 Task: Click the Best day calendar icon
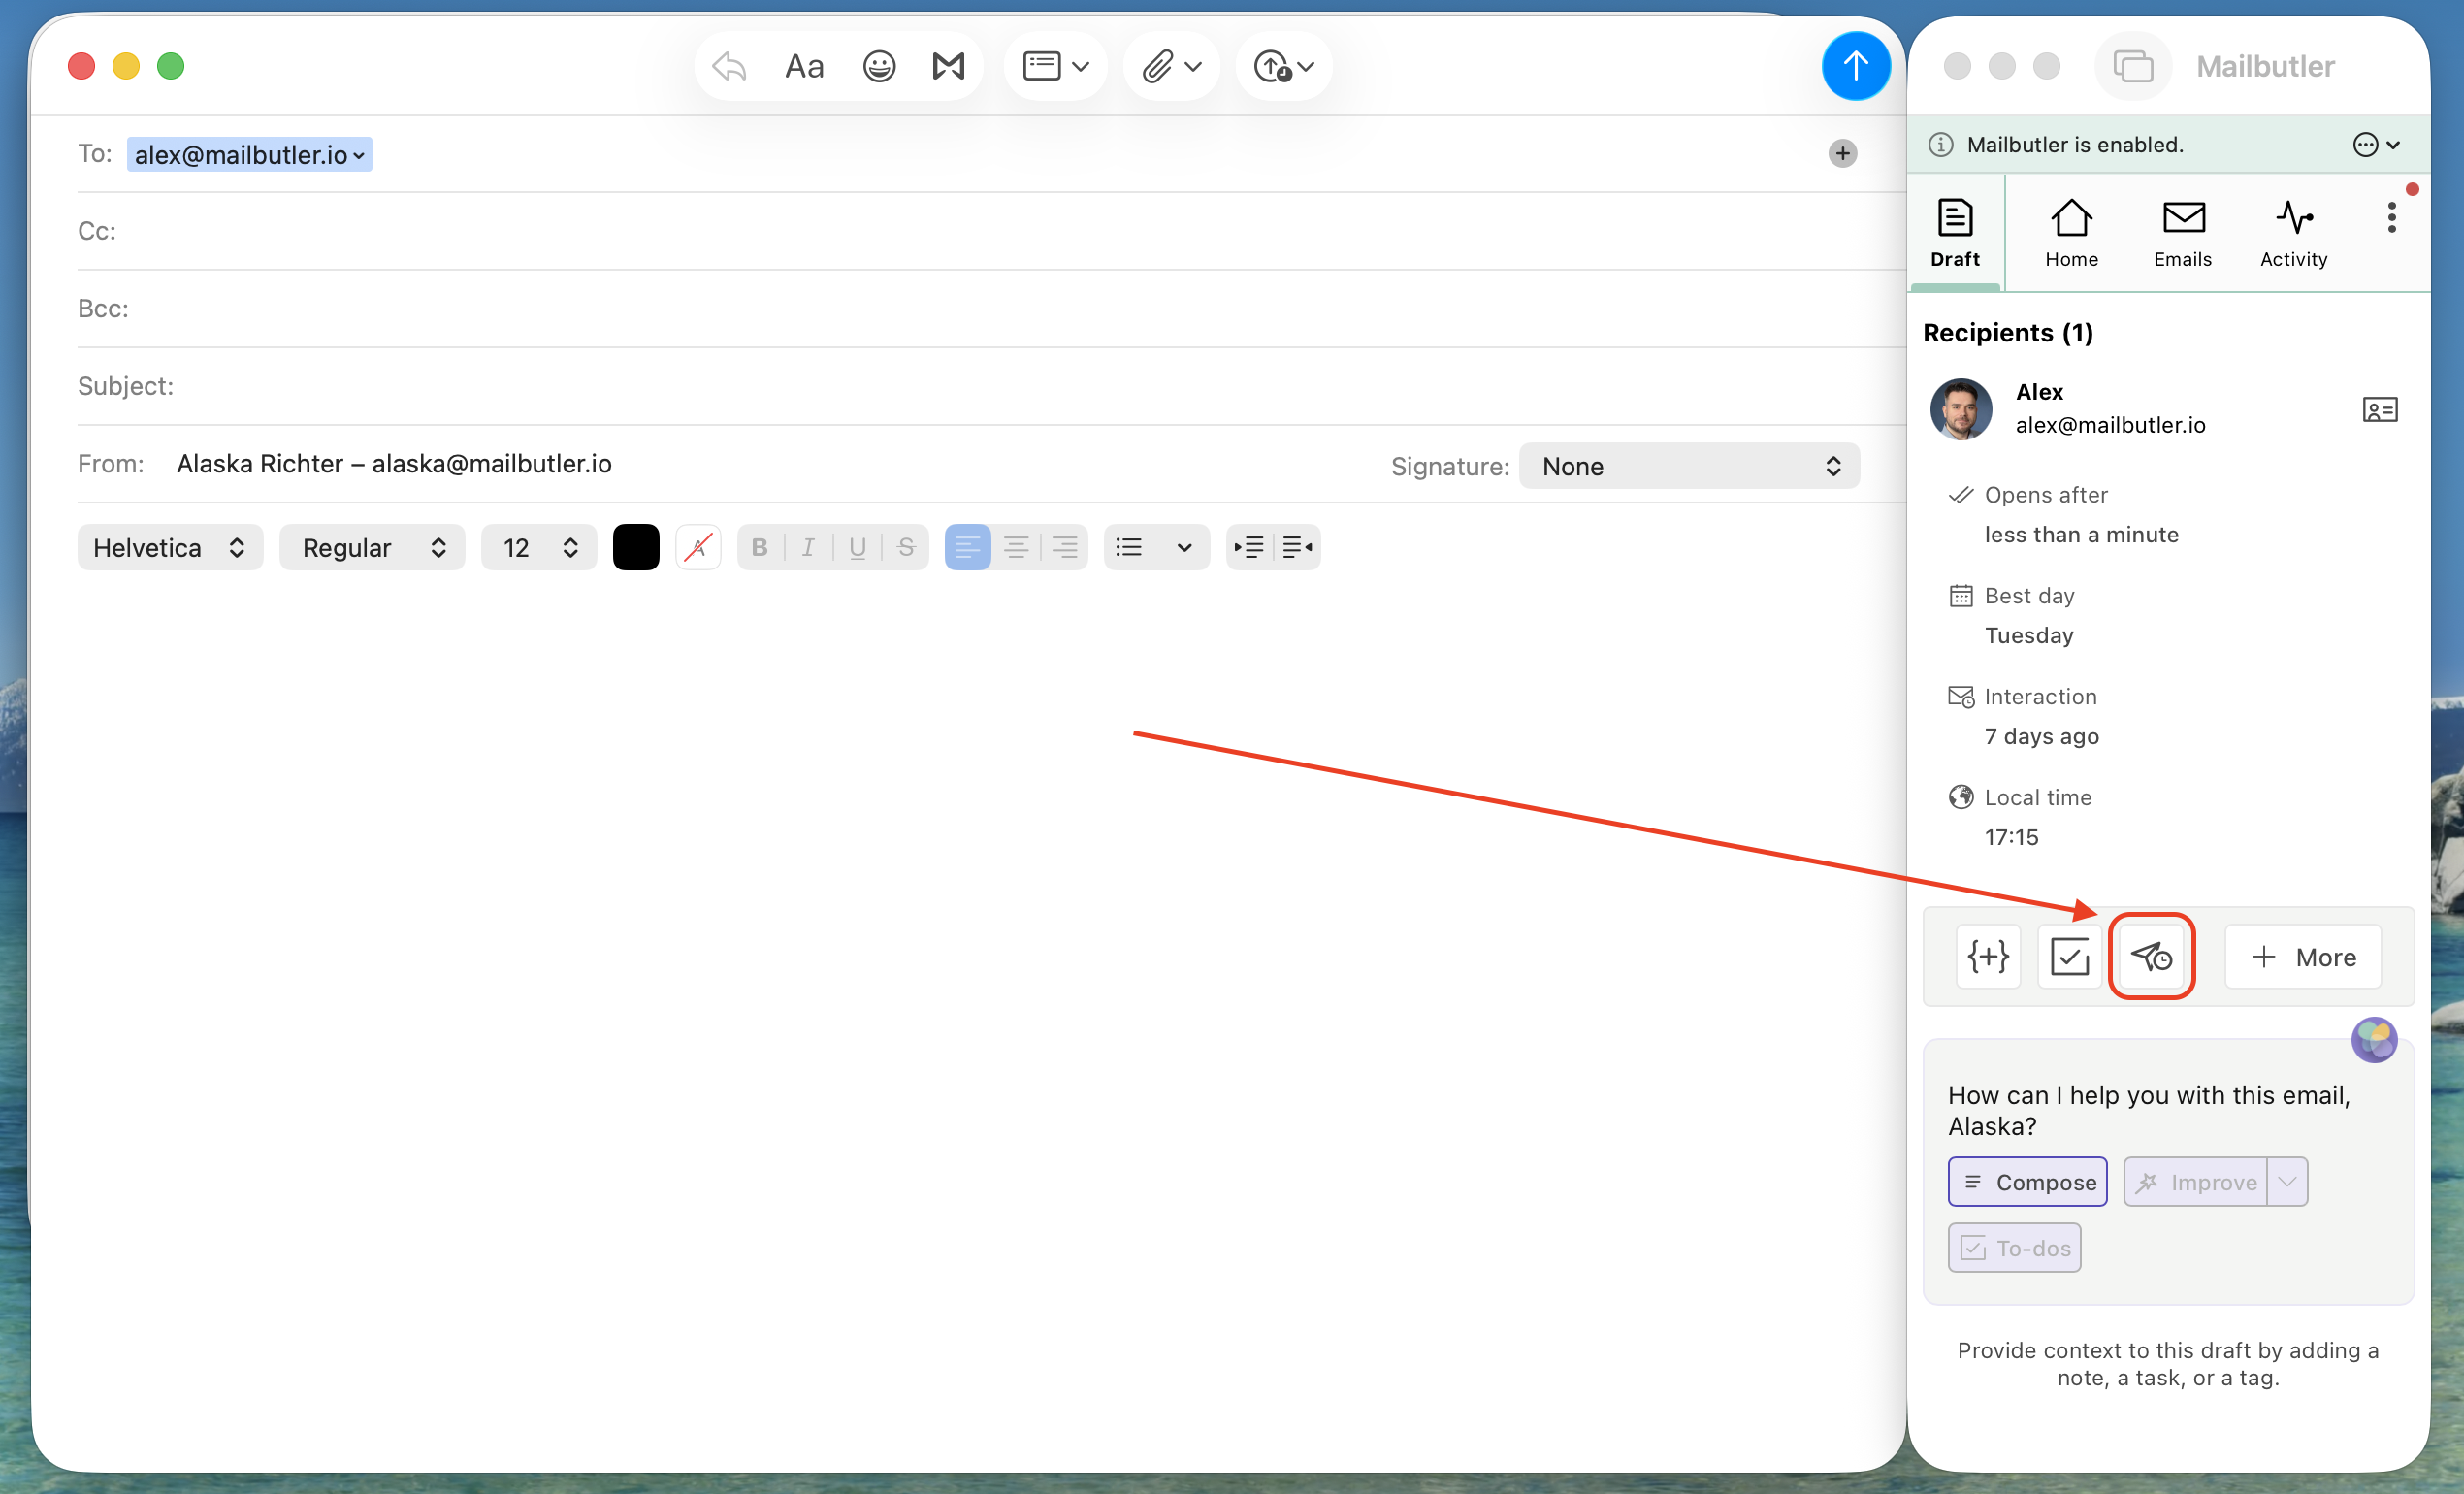tap(1960, 596)
